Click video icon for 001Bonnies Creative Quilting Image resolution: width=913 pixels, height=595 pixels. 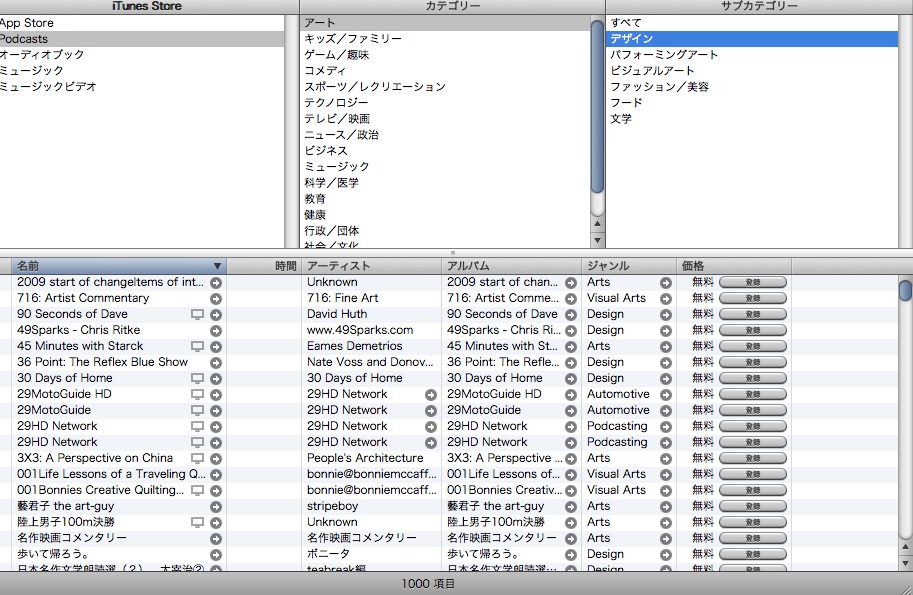click(x=197, y=490)
